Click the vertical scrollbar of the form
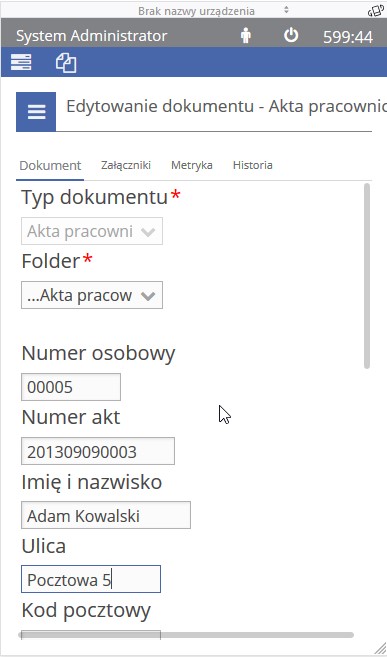387x657 pixels. [x=367, y=276]
